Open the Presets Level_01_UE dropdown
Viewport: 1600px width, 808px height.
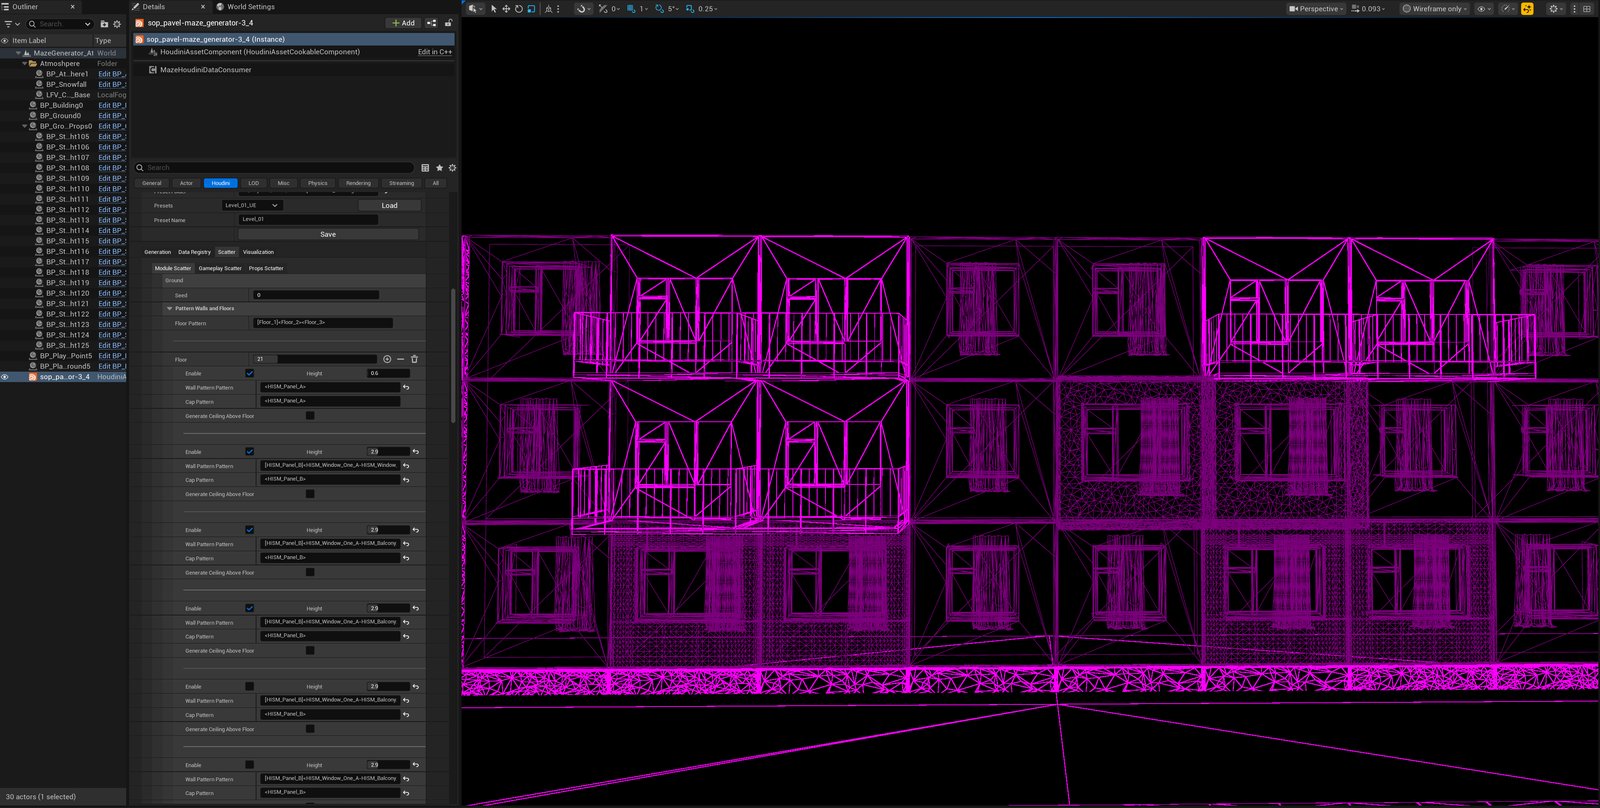252,205
